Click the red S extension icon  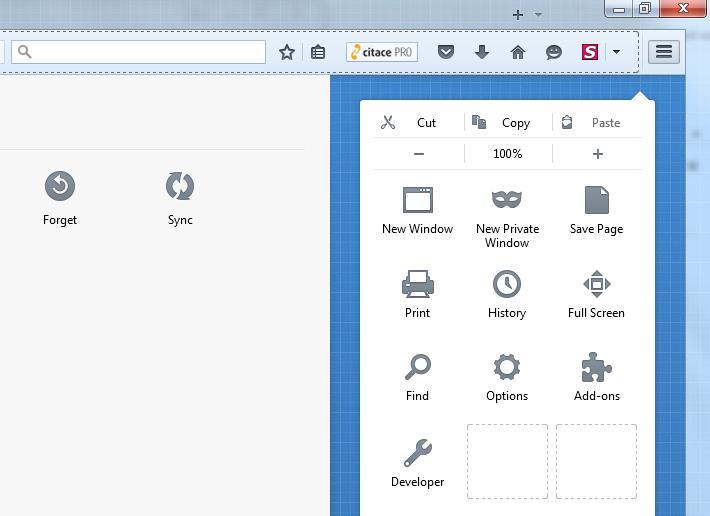(590, 52)
